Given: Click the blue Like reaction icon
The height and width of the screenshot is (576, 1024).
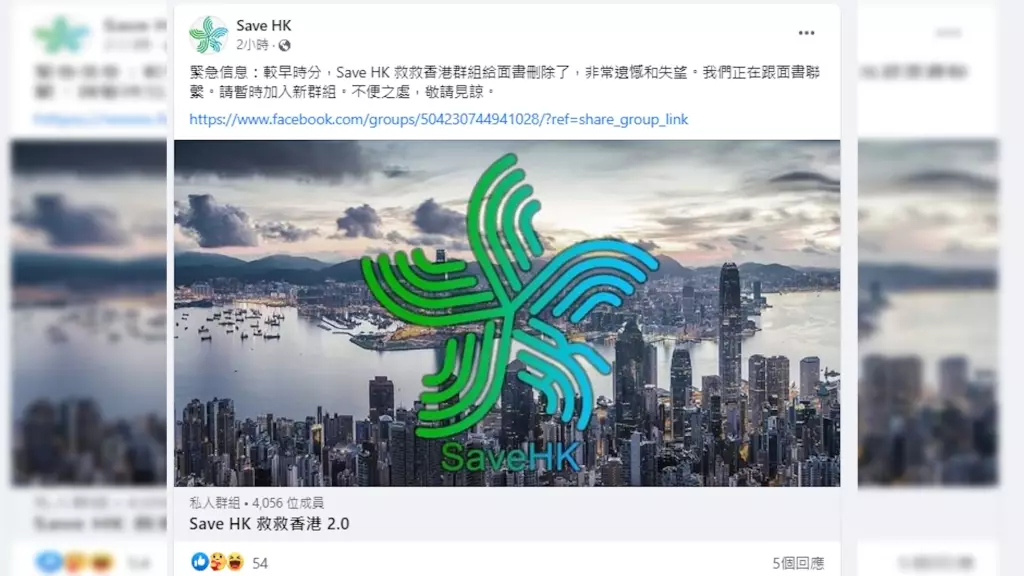Looking at the screenshot, I should [x=200, y=561].
